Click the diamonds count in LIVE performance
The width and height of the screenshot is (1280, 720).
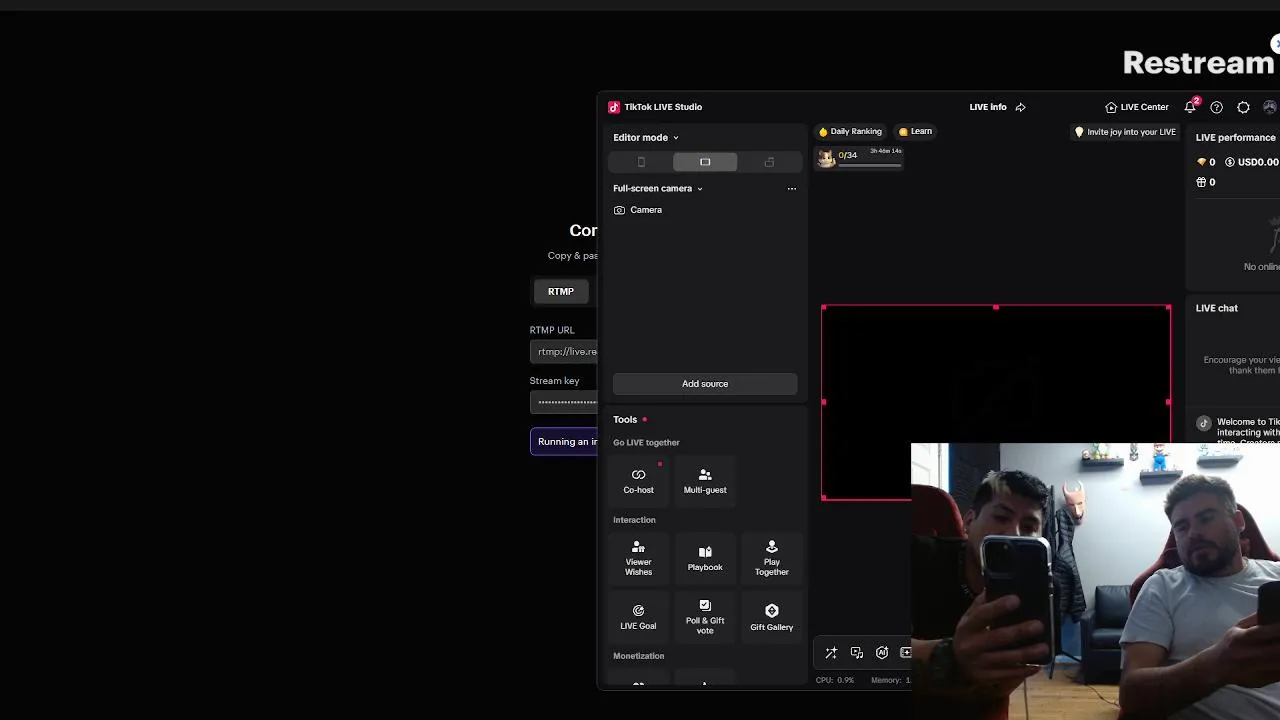click(1206, 162)
